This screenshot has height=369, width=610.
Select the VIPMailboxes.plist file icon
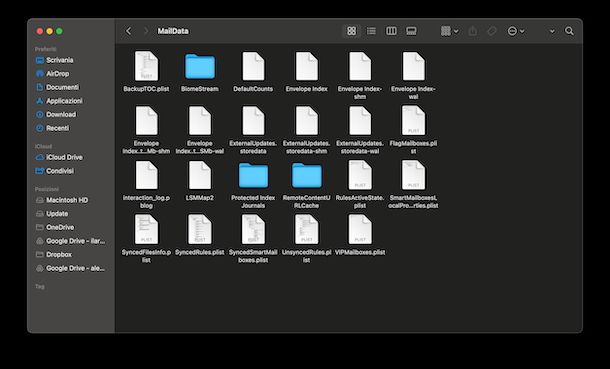coord(360,230)
